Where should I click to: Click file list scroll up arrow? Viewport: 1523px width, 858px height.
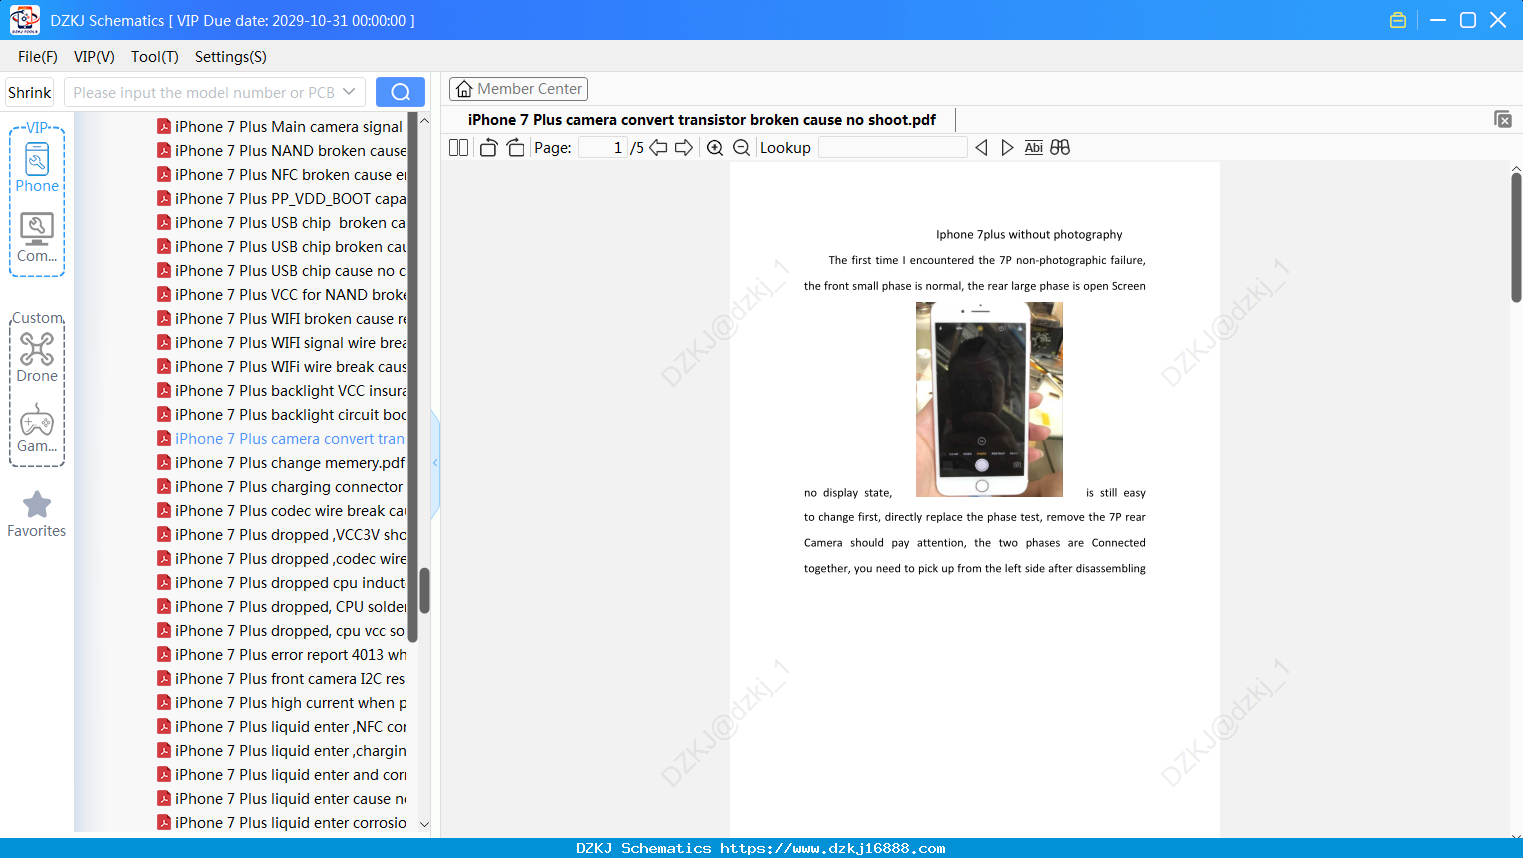[424, 121]
